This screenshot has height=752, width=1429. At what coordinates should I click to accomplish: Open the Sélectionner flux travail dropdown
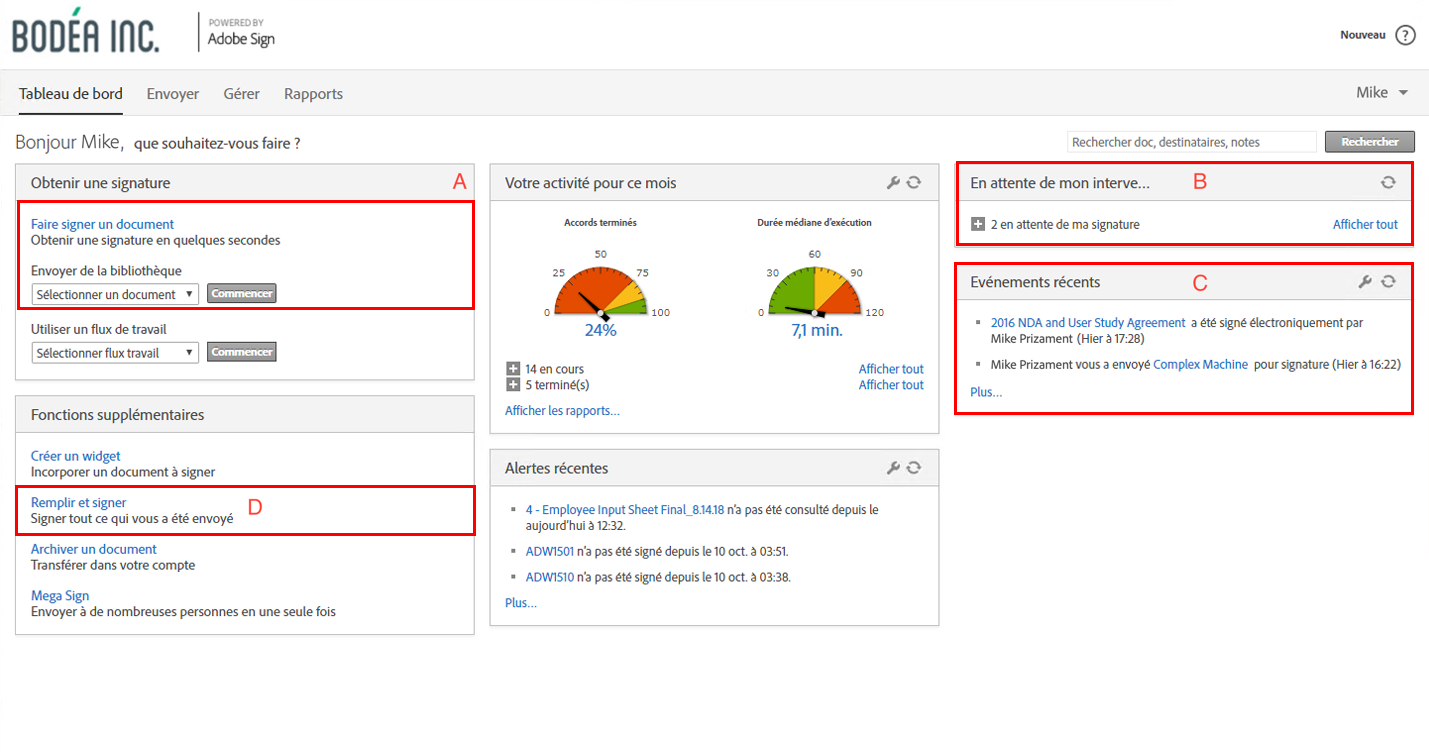[x=115, y=353]
